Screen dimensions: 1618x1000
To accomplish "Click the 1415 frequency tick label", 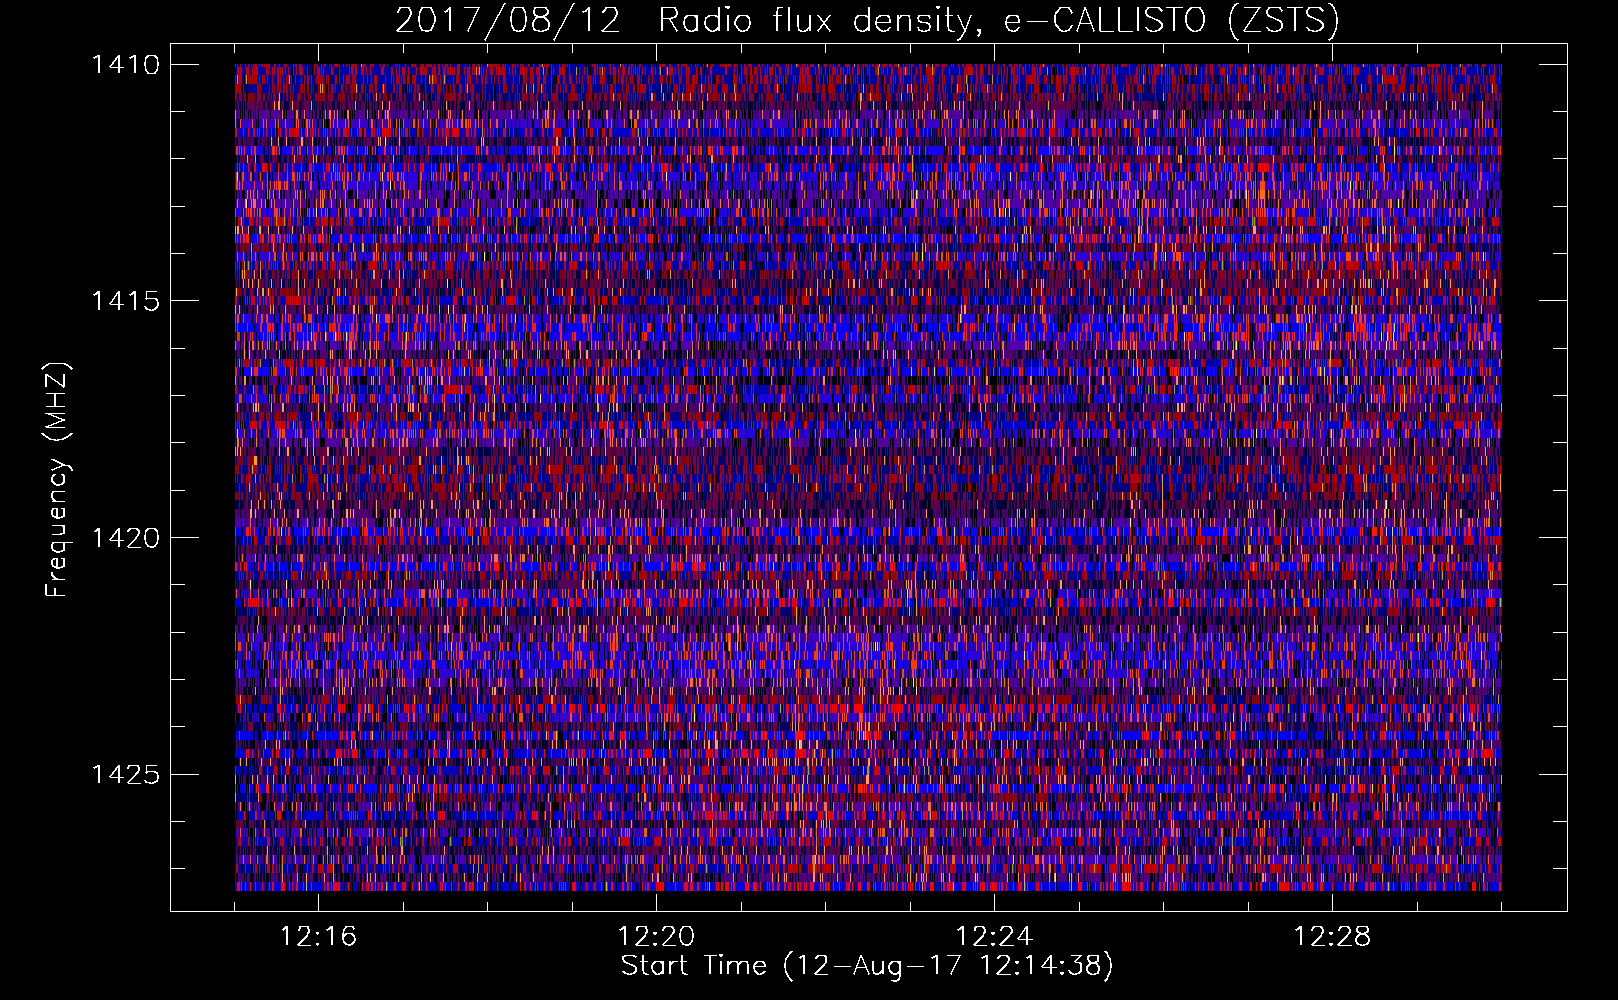I will 125,301.
